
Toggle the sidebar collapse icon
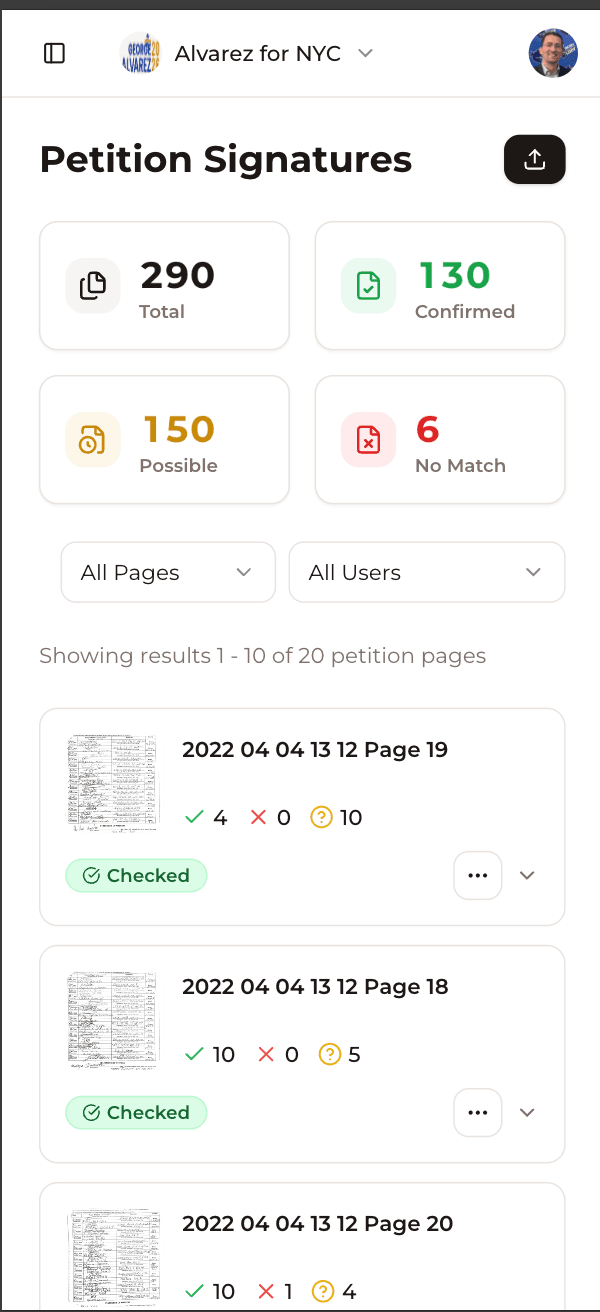[x=54, y=53]
